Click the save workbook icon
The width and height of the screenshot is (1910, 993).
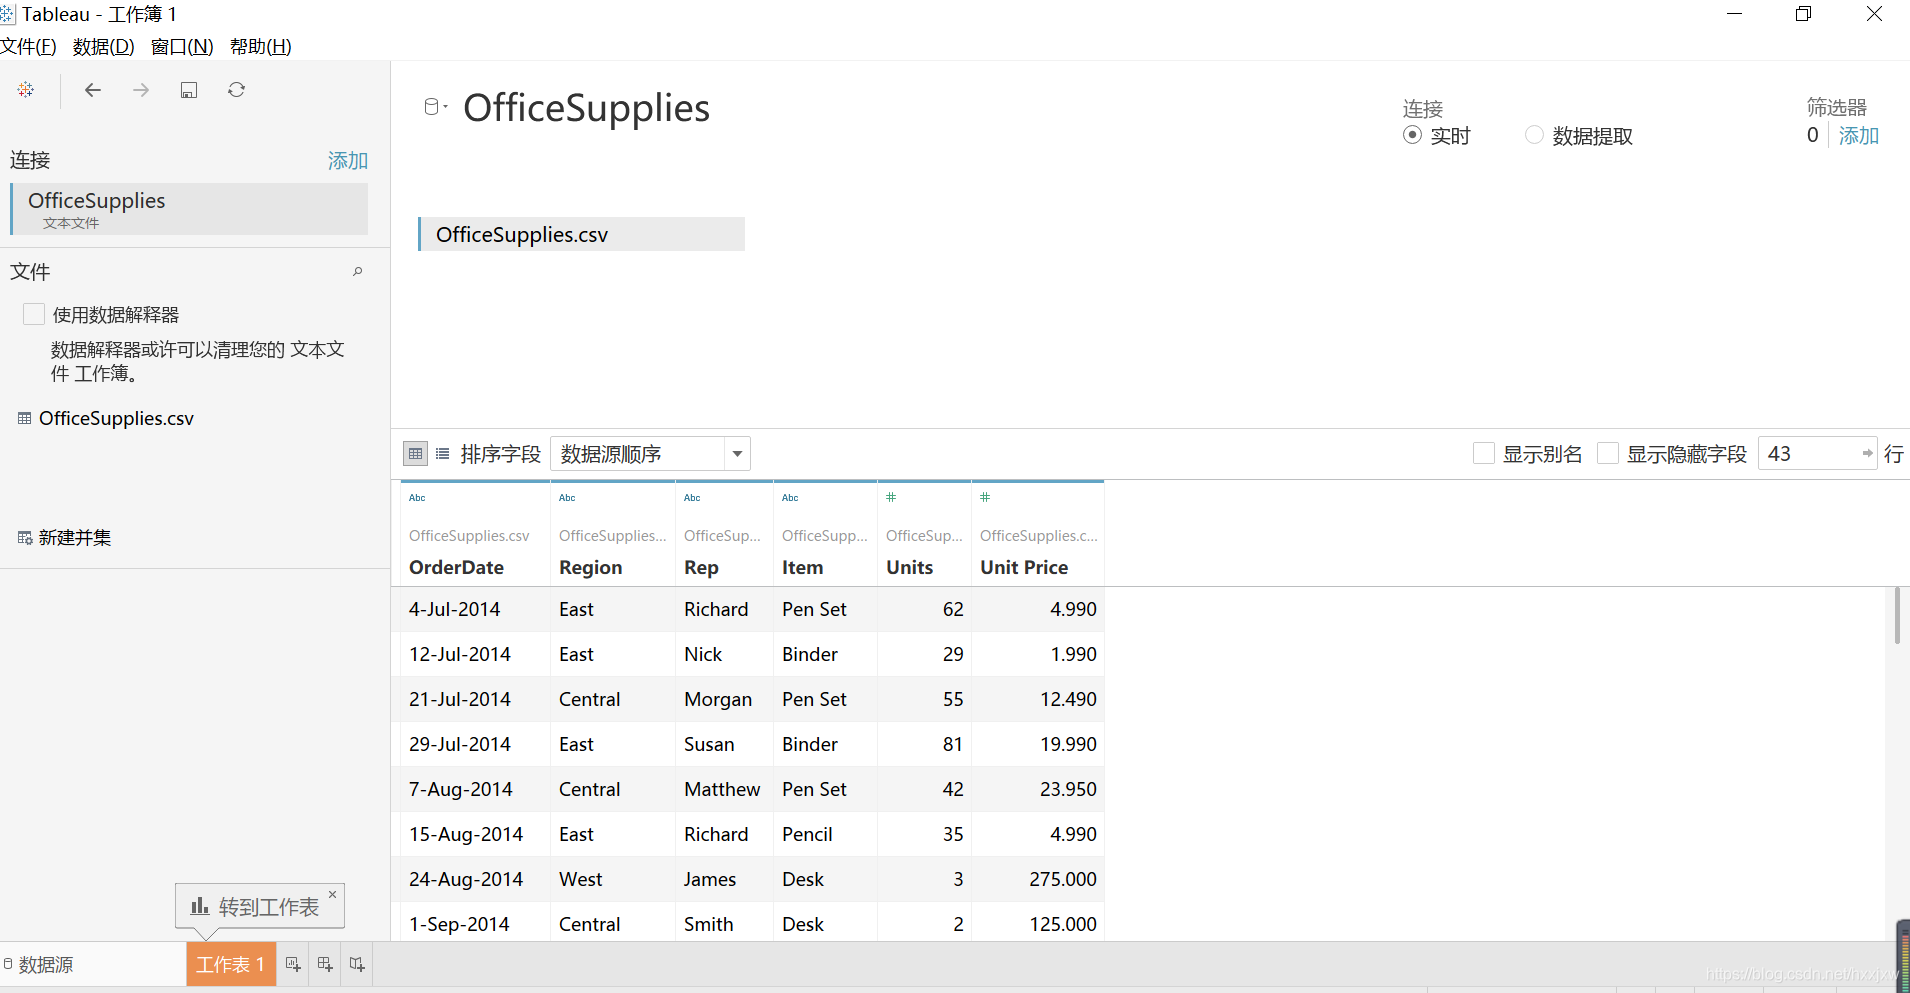189,90
